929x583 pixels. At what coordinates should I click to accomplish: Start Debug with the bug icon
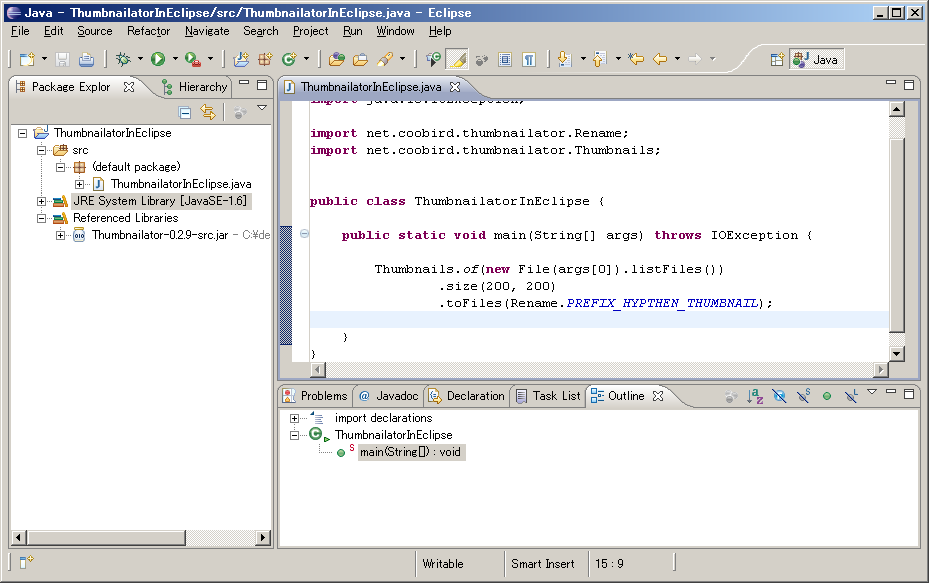(x=123, y=59)
